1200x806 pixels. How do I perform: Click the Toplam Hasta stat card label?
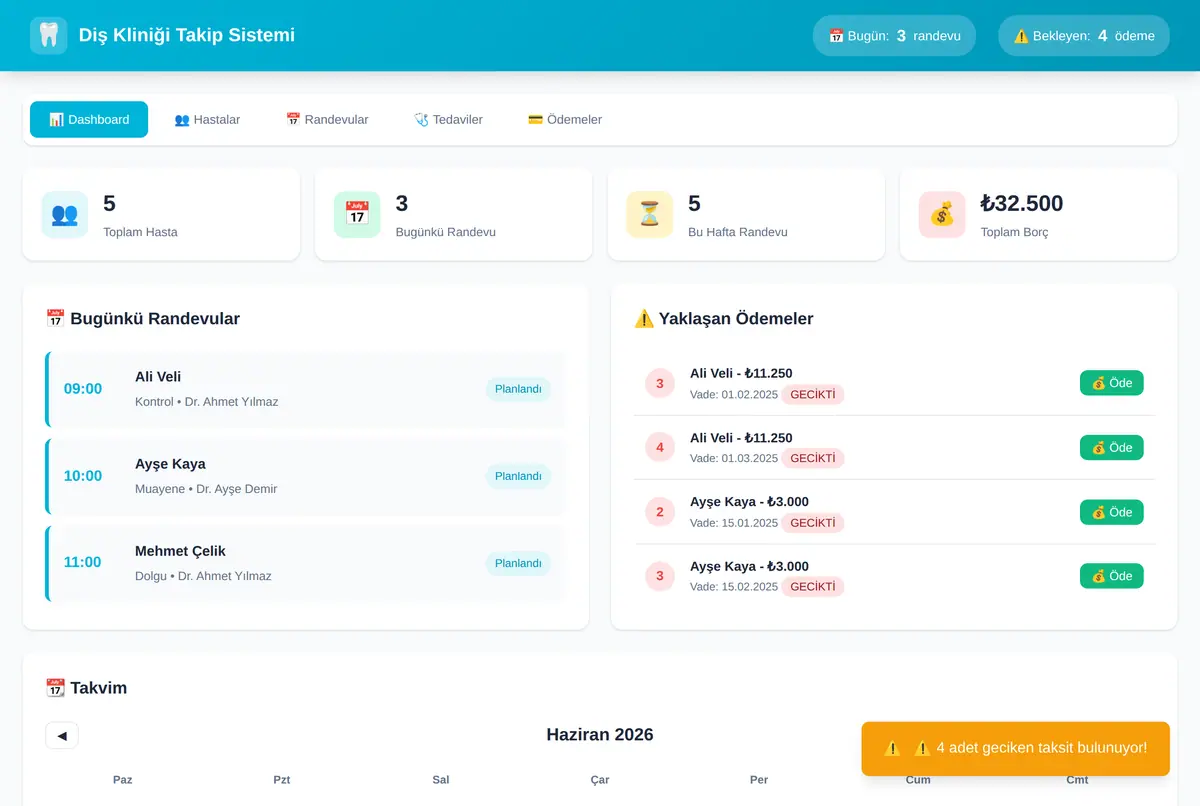(140, 232)
